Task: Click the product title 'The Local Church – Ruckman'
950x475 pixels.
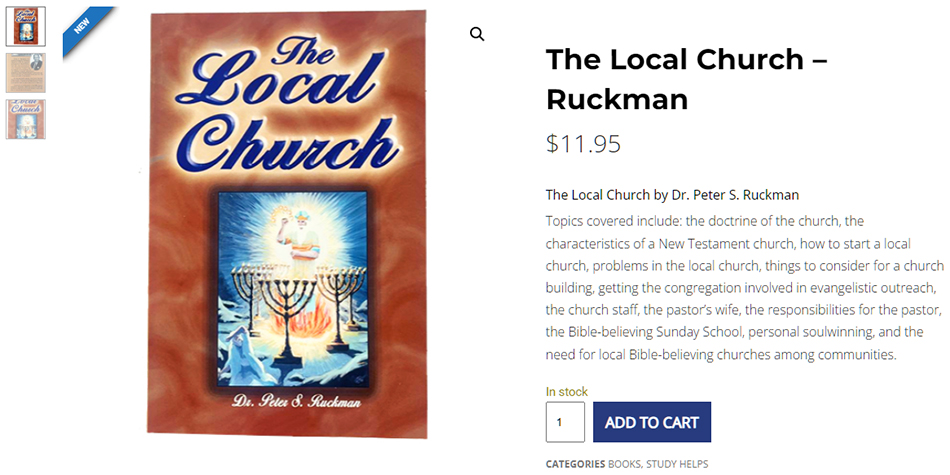Action: tap(686, 79)
